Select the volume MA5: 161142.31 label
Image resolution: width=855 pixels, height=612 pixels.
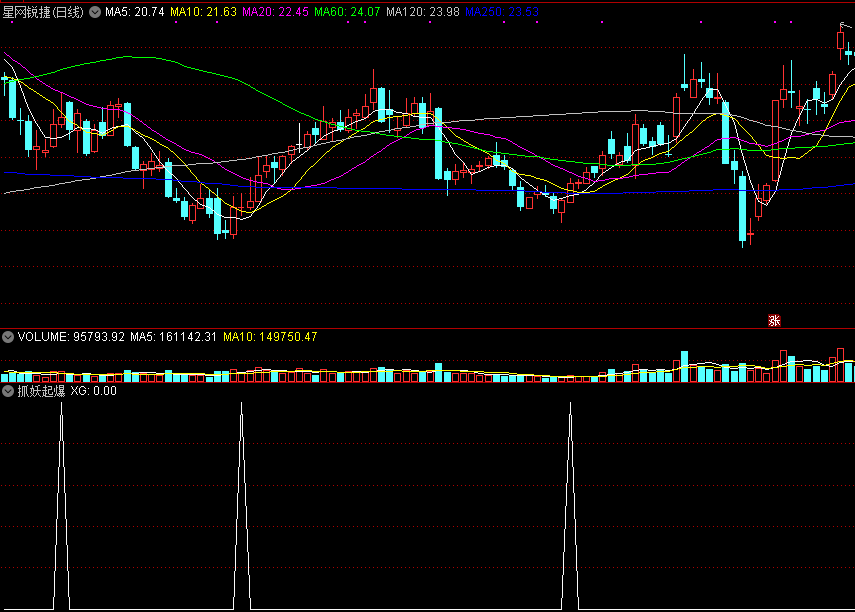(x=173, y=337)
